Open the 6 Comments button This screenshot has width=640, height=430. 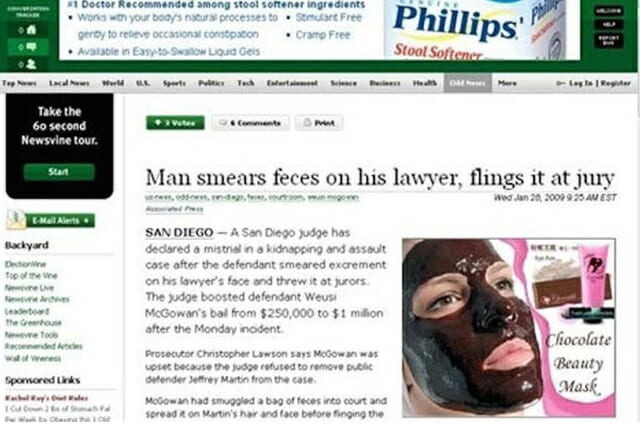[x=251, y=123]
